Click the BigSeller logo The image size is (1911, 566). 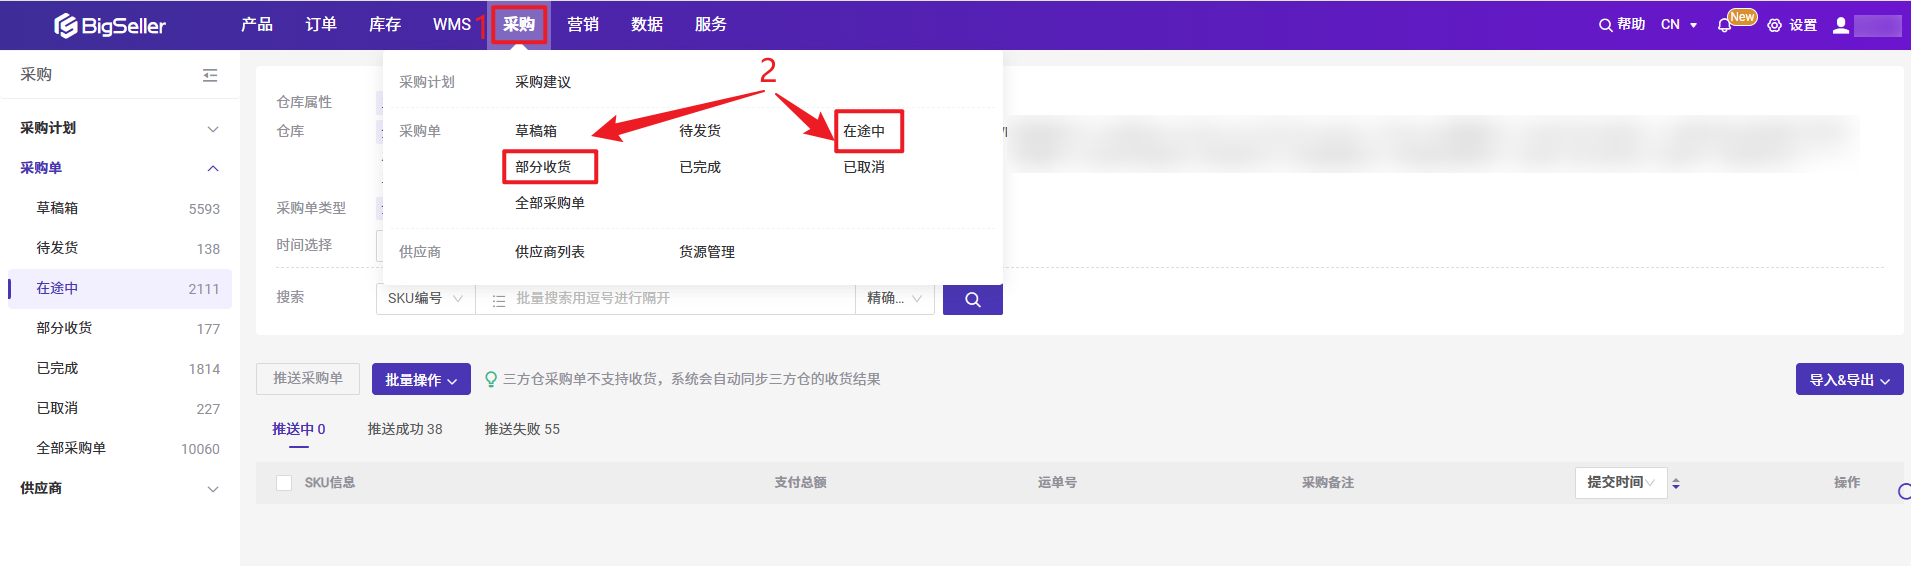(x=109, y=25)
